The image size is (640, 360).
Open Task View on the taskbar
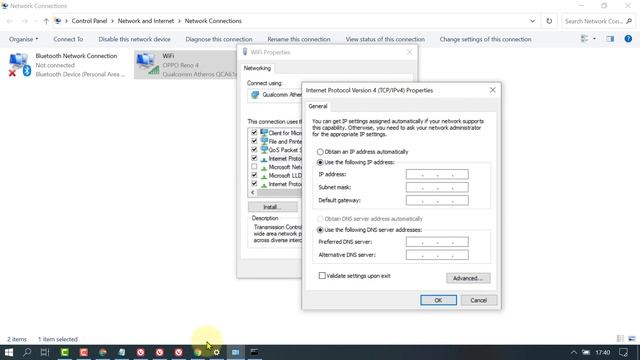tap(45, 352)
